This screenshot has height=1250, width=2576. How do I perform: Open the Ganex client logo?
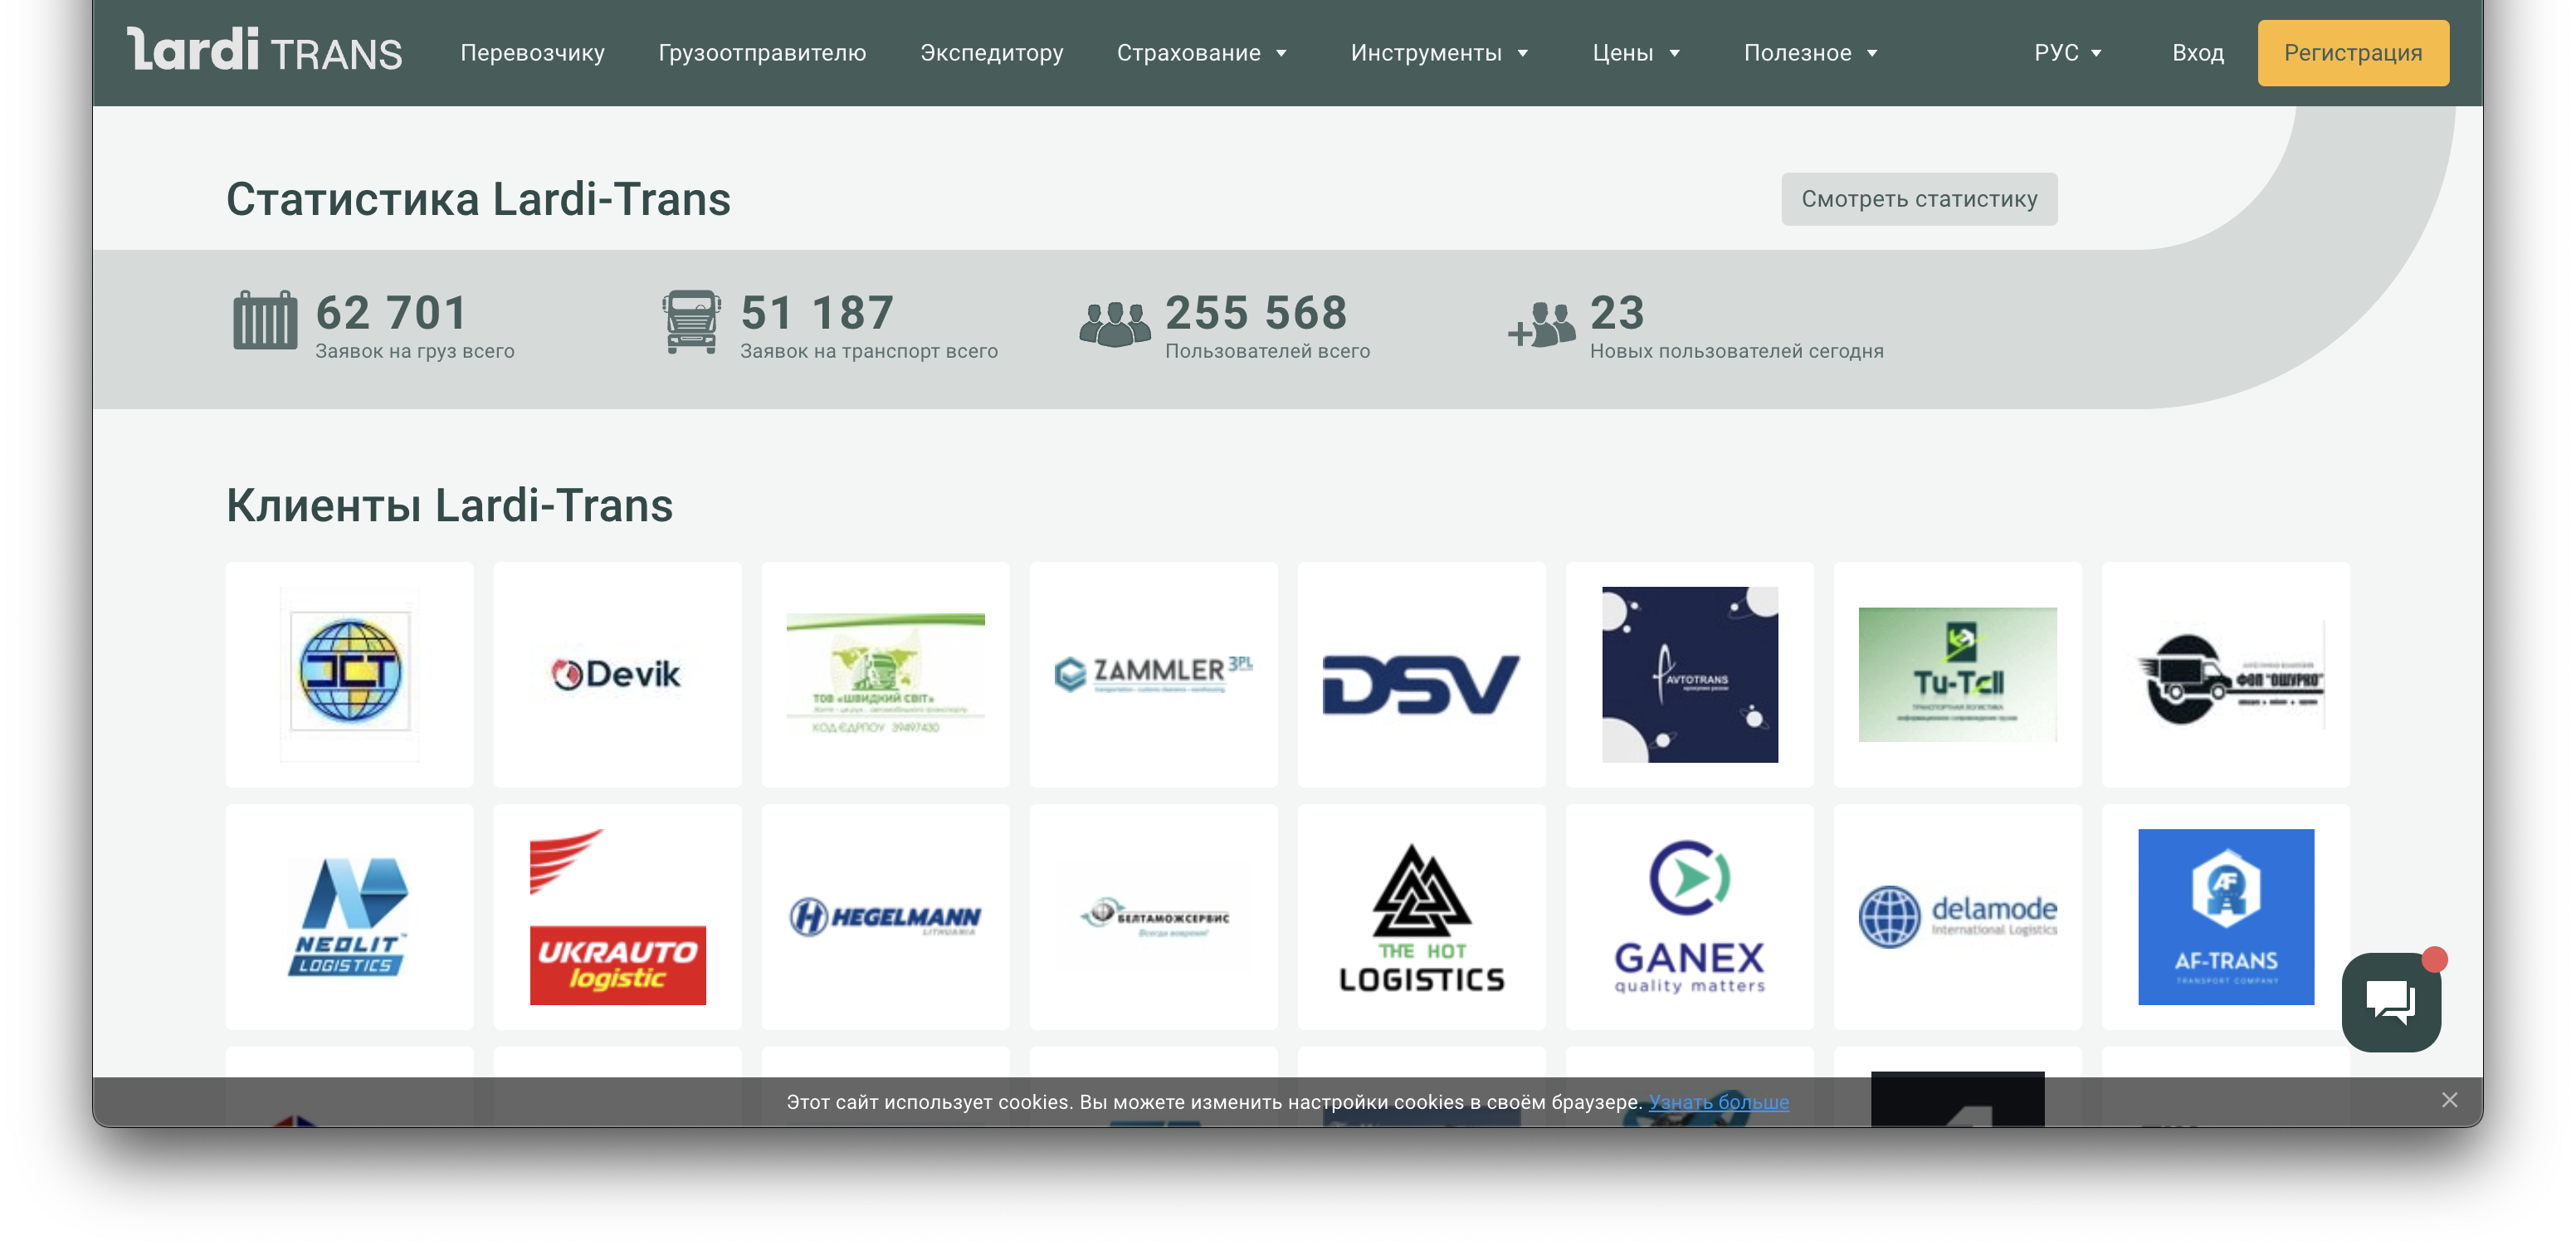coord(1689,917)
